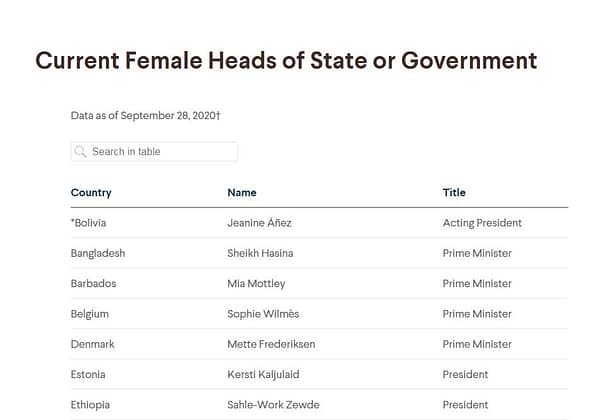Click the Sophie Wilmès name

pyautogui.click(x=264, y=314)
